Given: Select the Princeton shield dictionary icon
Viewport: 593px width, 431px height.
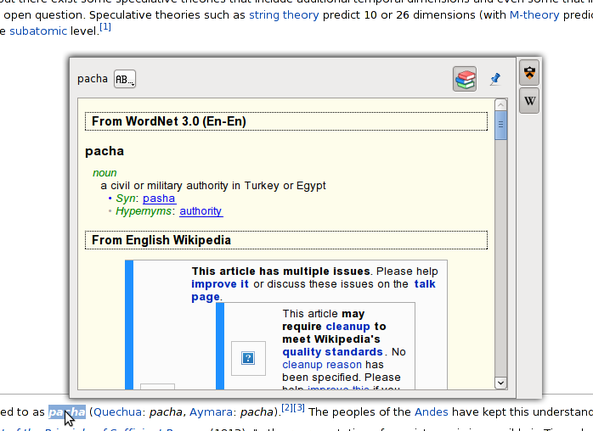Looking at the screenshot, I should 529,72.
